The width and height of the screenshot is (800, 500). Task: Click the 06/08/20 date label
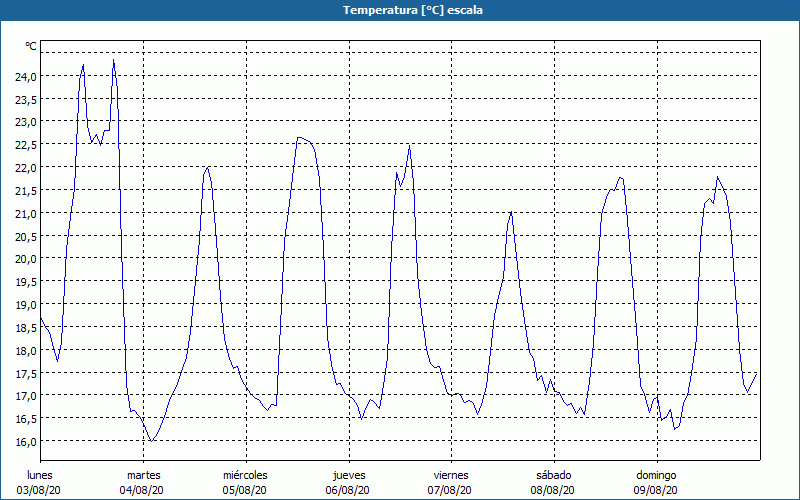[x=347, y=490]
